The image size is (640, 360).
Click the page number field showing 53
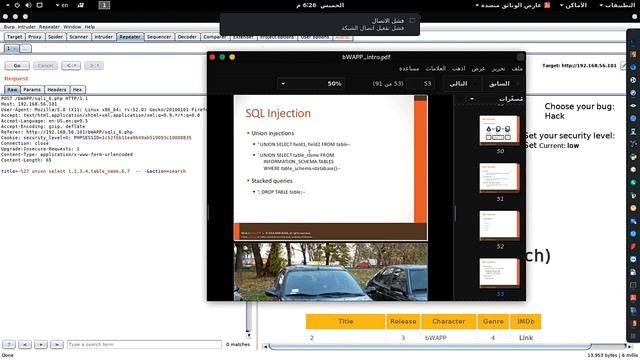coord(422,84)
